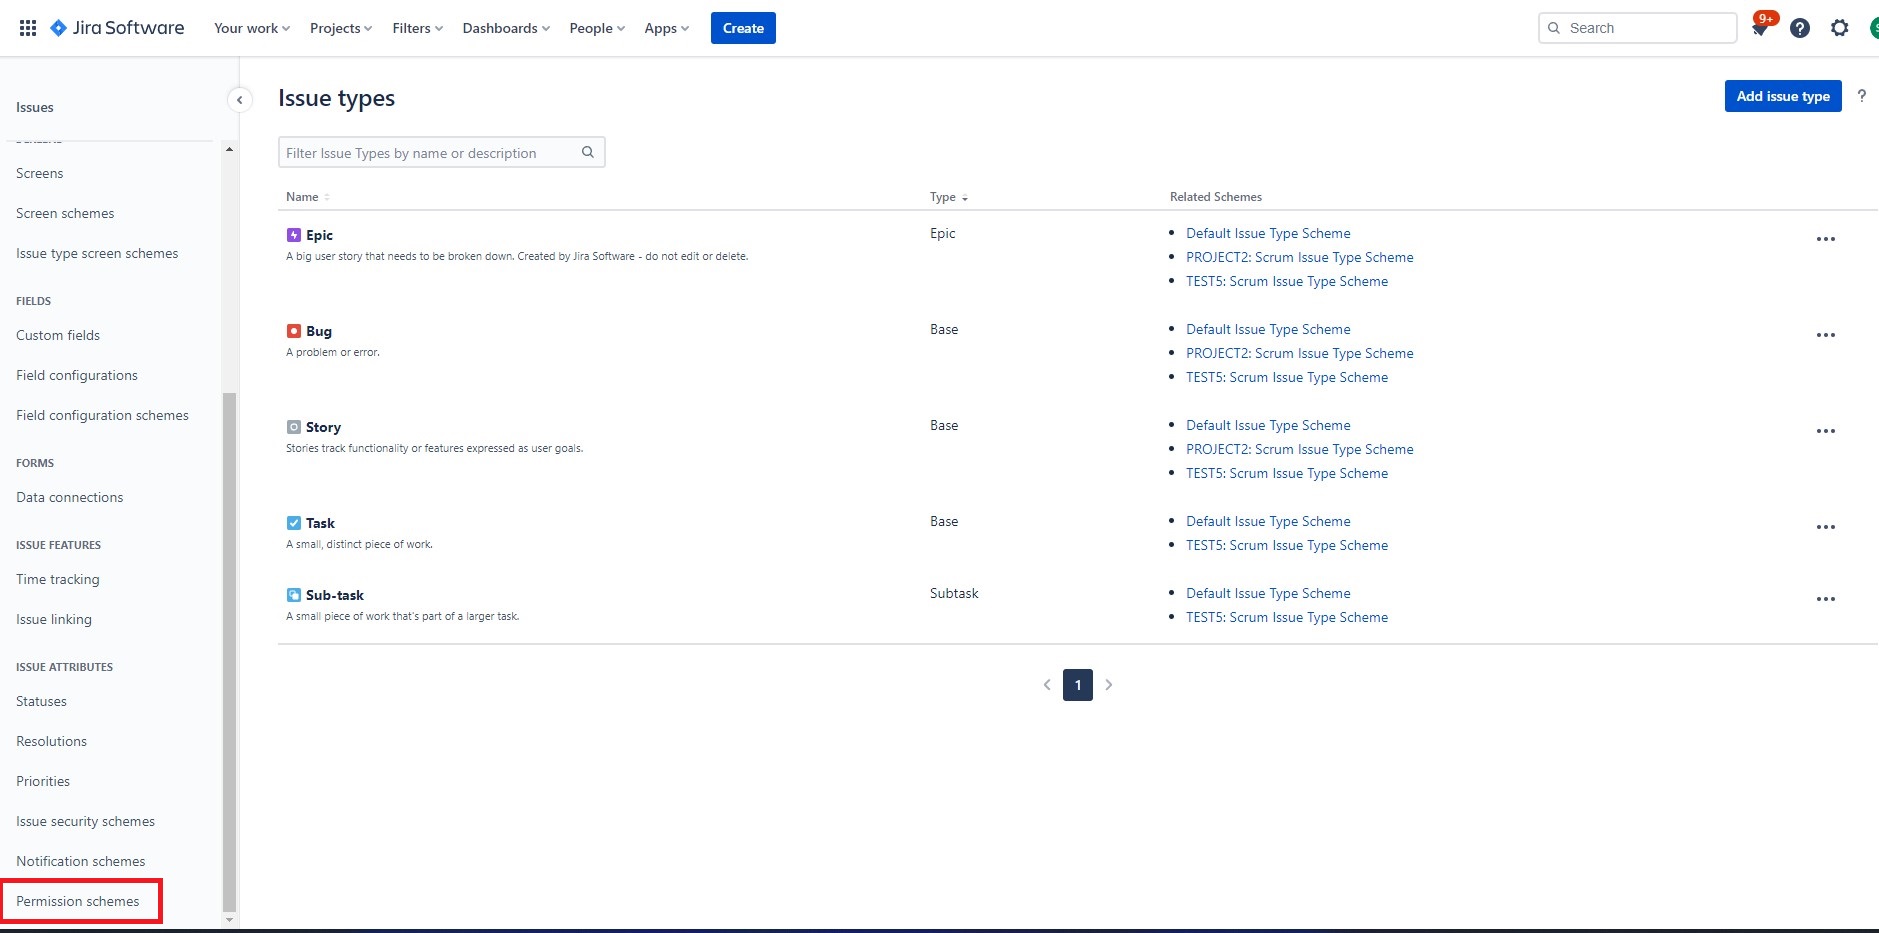Open the help question mark icon
Screen dimensions: 1879x933
coord(1800,28)
